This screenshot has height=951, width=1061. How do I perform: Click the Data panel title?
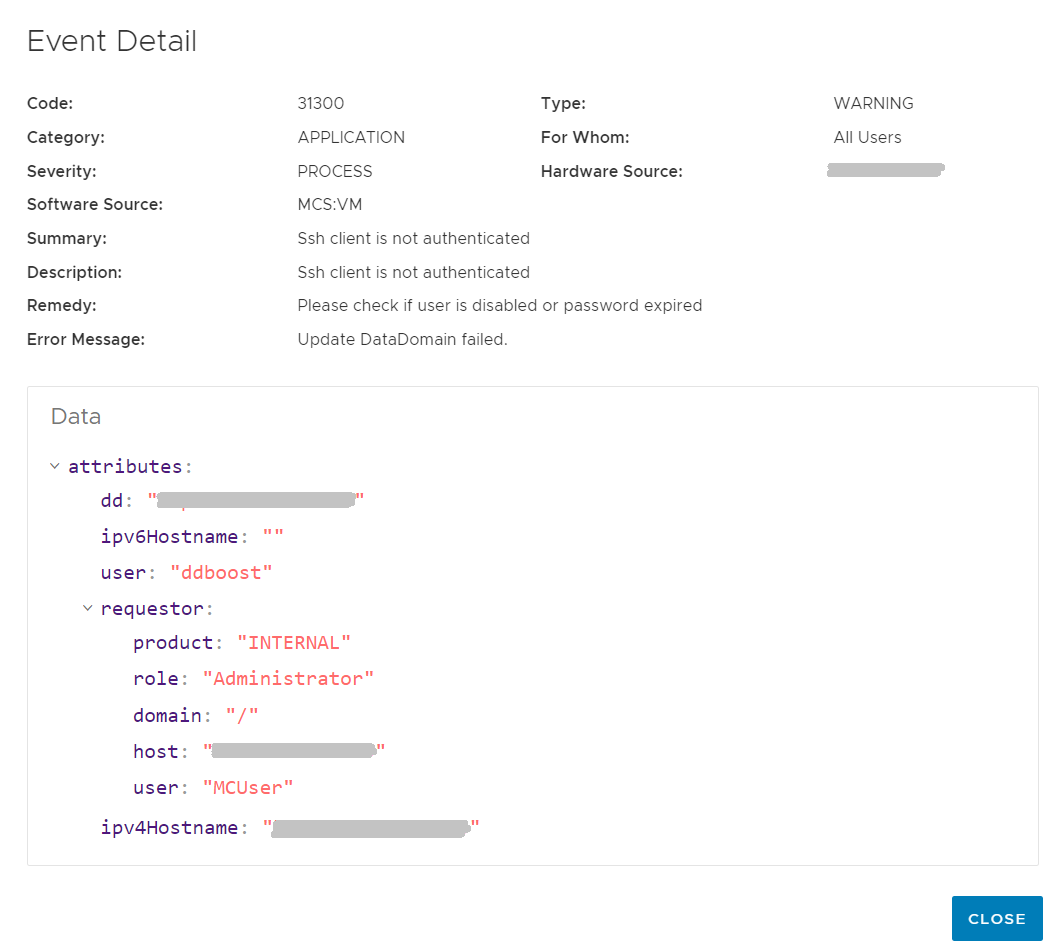tap(75, 416)
